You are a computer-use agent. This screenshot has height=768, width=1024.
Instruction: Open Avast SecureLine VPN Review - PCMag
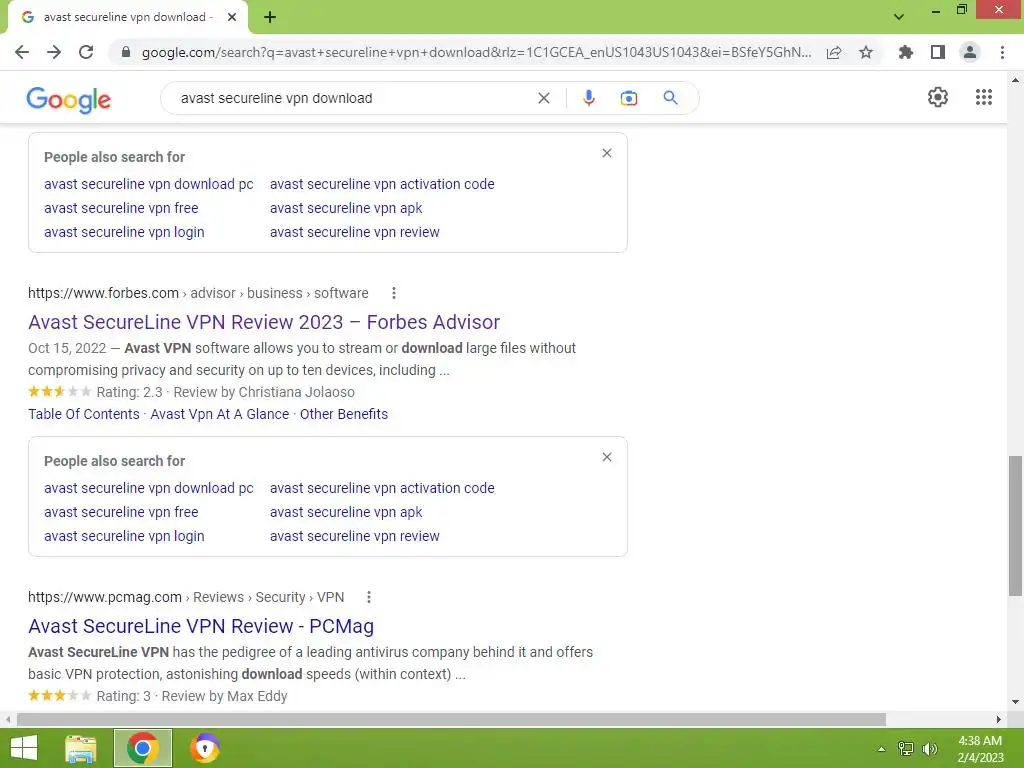click(x=201, y=626)
